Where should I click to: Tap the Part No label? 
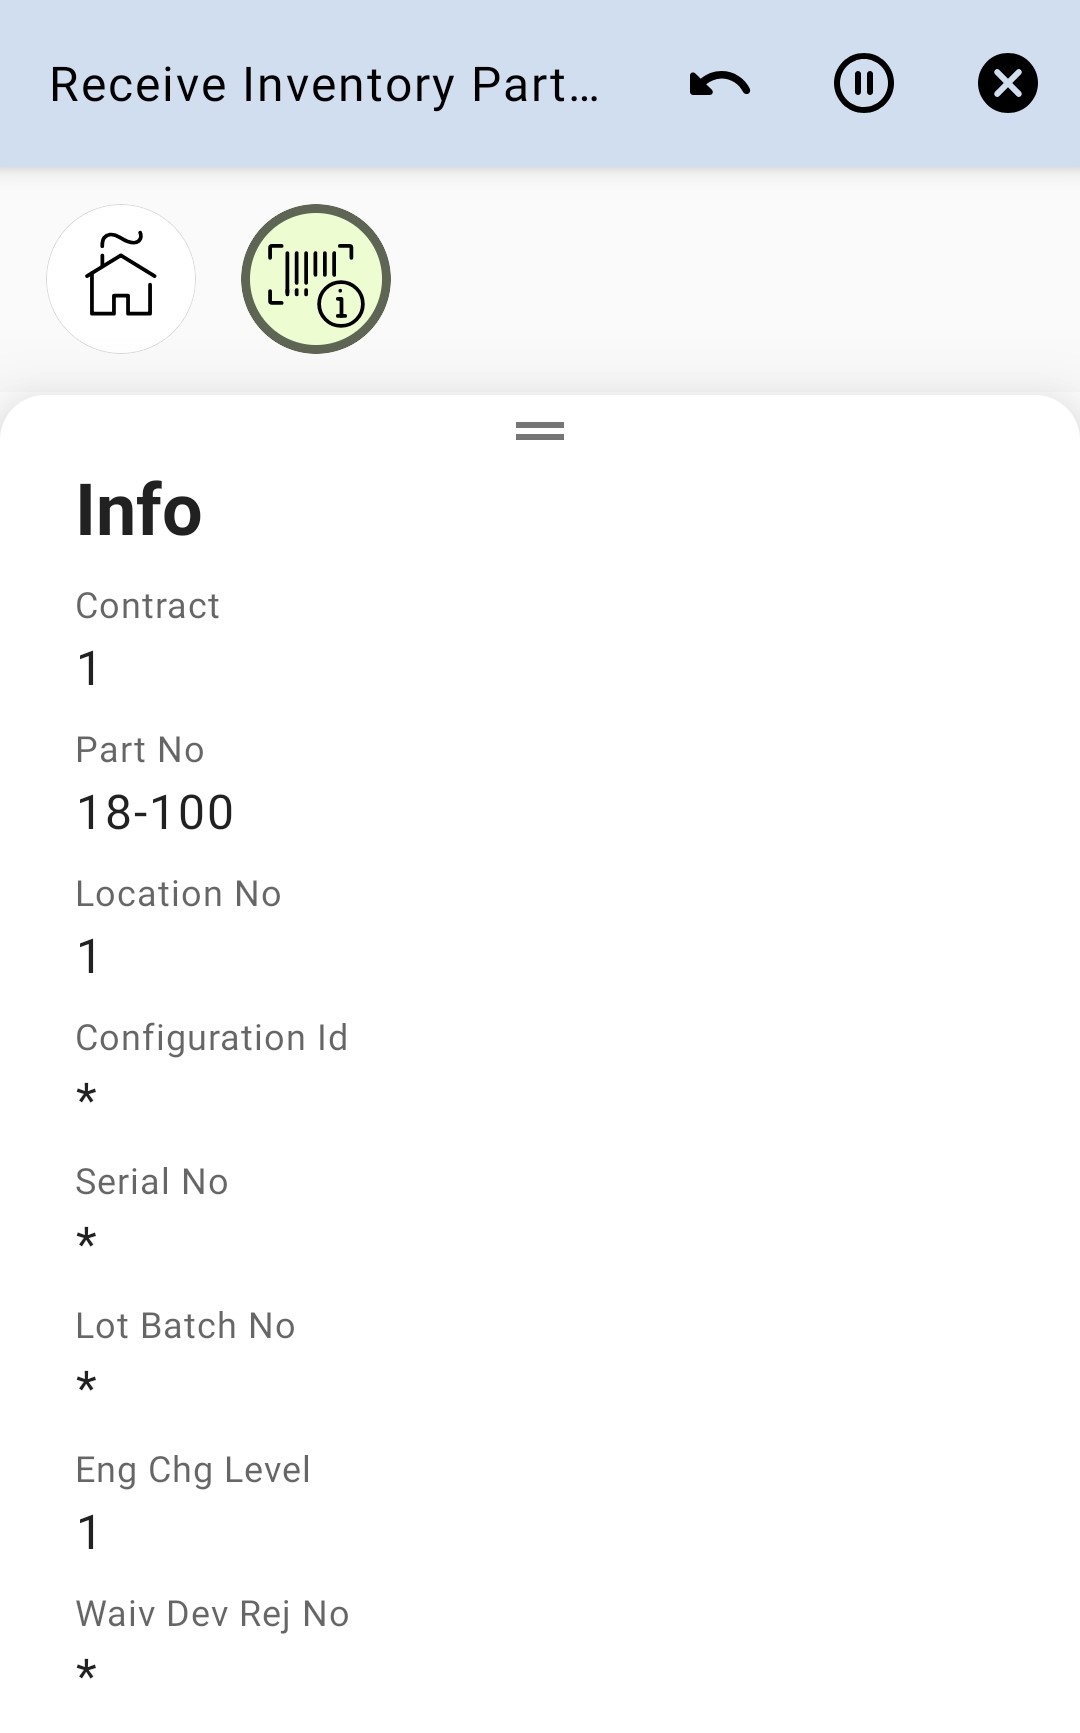tap(140, 750)
